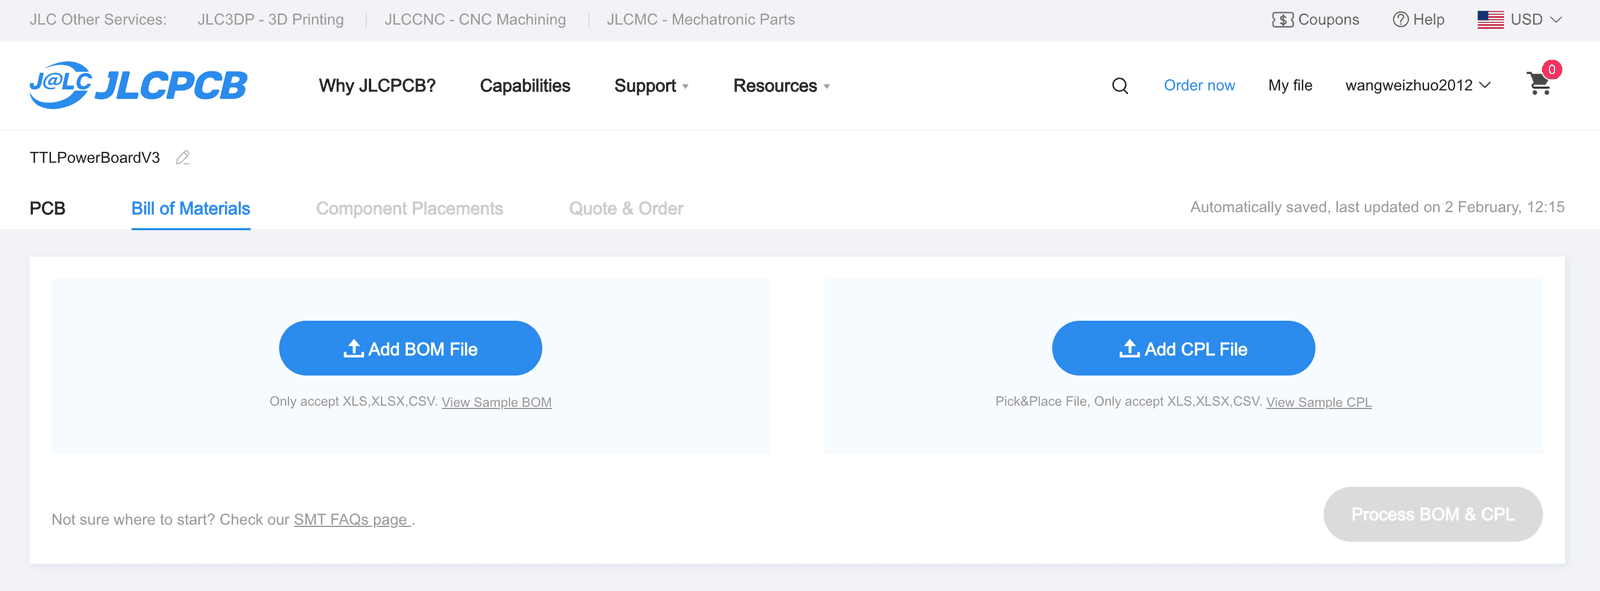The width and height of the screenshot is (1600, 591).
Task: Switch to the PCB tab
Action: click(x=47, y=208)
